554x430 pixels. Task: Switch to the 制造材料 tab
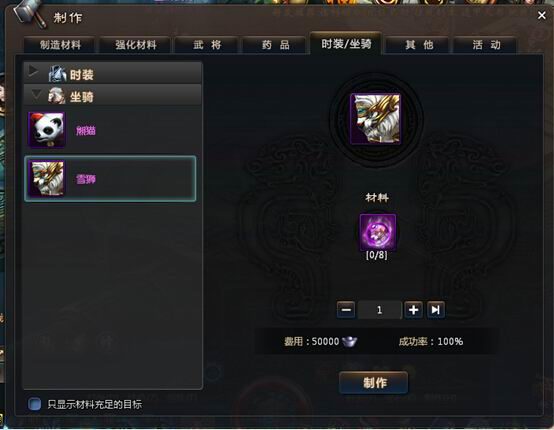tap(60, 45)
